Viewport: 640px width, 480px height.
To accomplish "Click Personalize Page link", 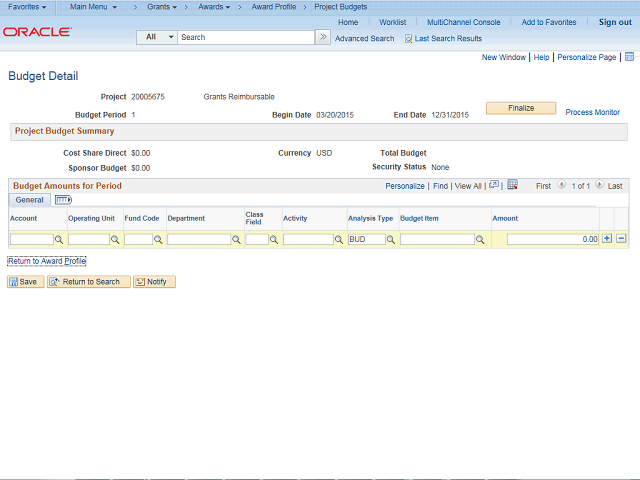I will (587, 57).
